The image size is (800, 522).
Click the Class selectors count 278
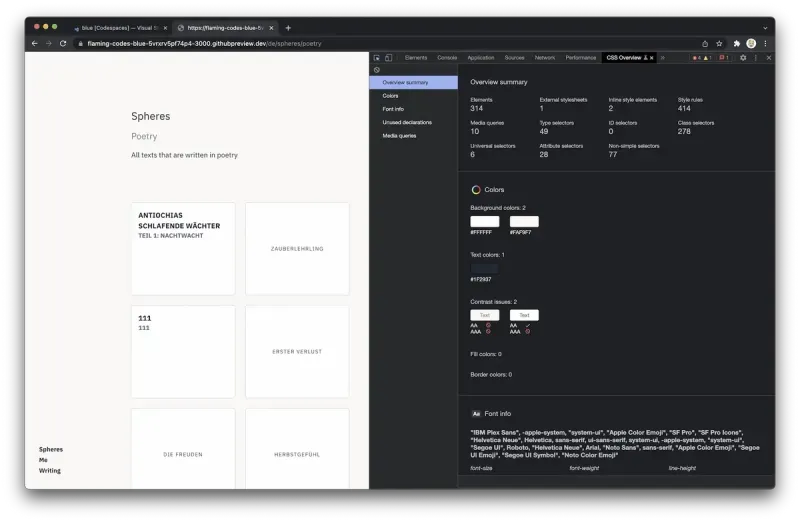684,131
